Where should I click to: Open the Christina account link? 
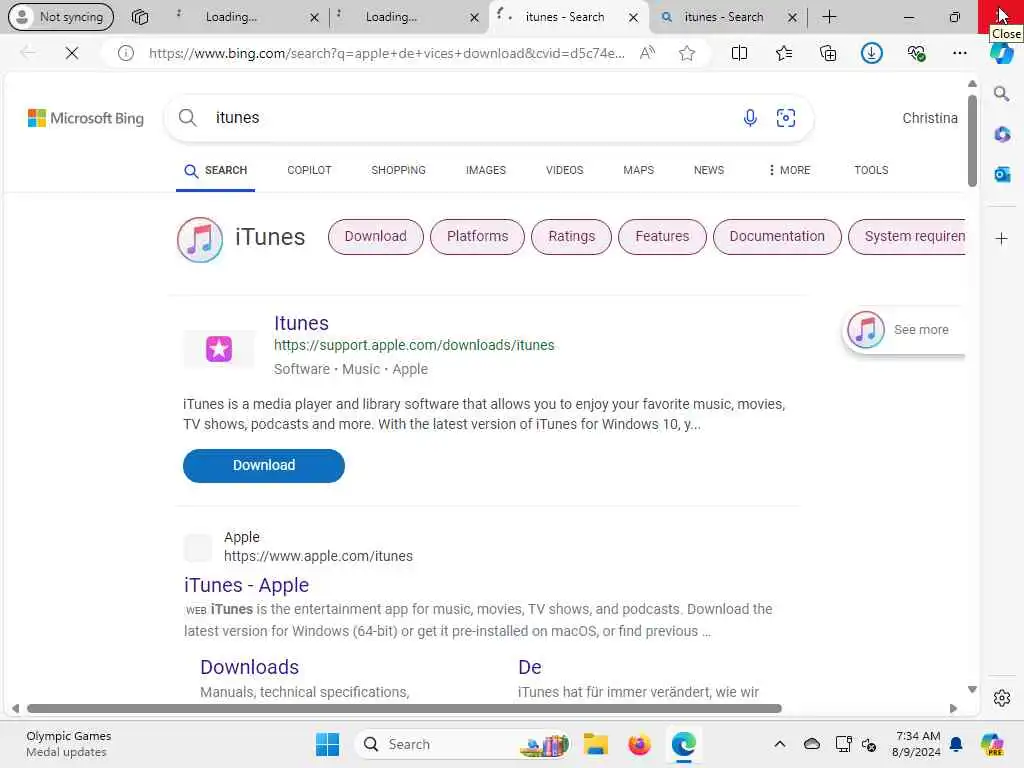[930, 118]
